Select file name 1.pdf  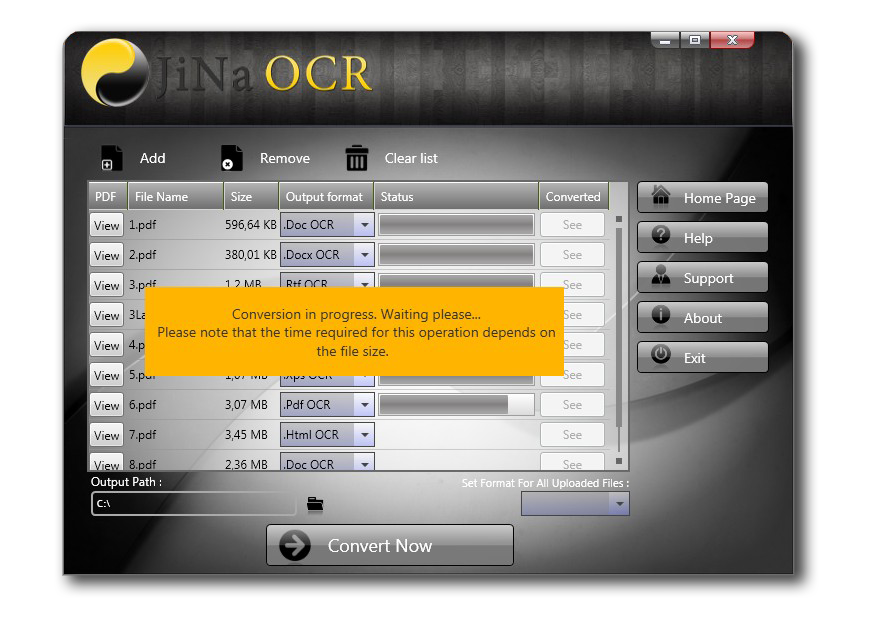(142, 225)
